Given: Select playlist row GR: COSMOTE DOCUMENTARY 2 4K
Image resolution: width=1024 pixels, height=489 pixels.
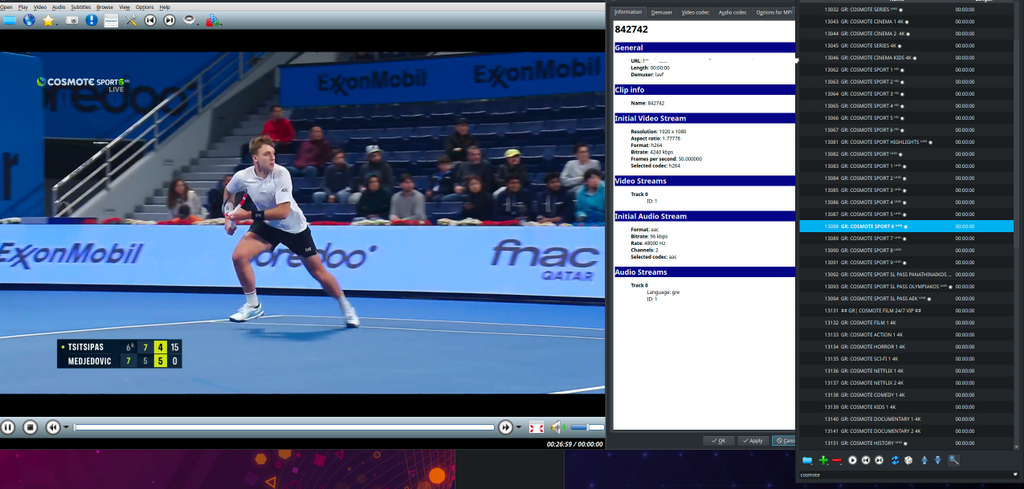Looking at the screenshot, I should point(906,431).
